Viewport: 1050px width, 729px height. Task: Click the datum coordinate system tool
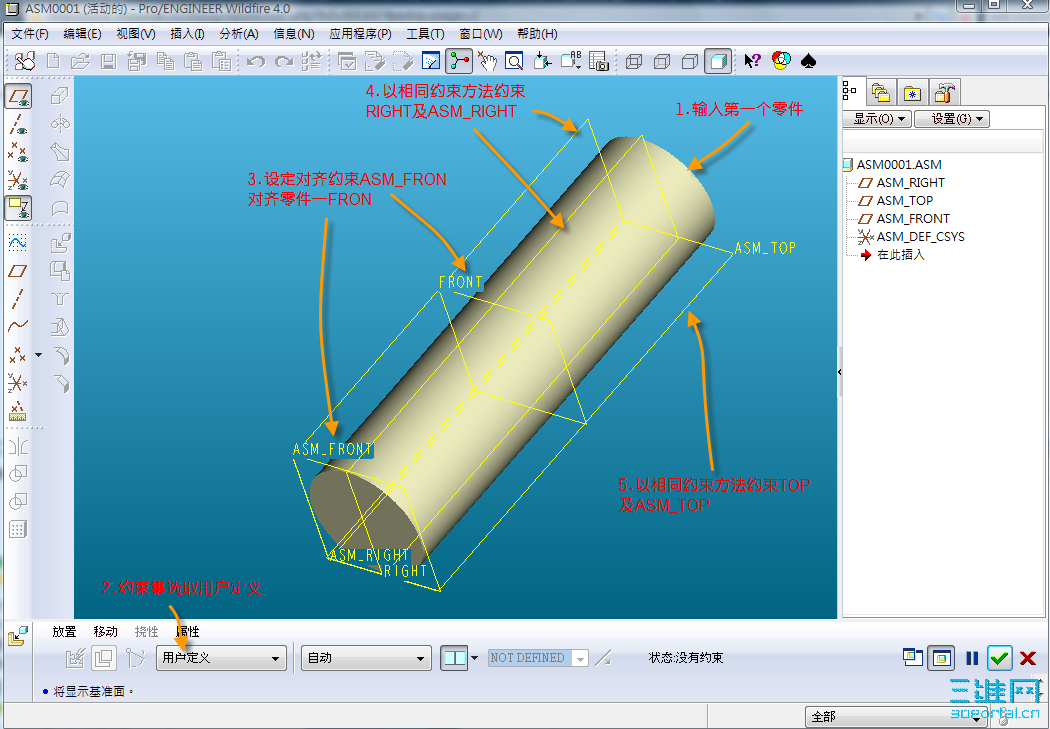[x=18, y=383]
